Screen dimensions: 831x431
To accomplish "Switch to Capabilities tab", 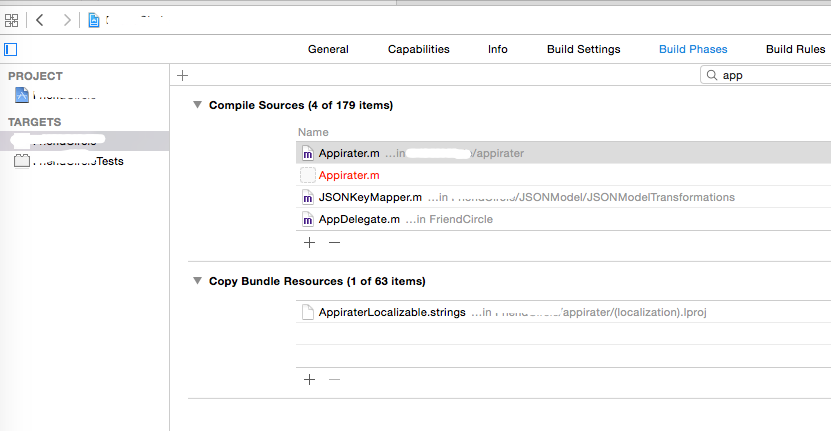I will point(419,49).
